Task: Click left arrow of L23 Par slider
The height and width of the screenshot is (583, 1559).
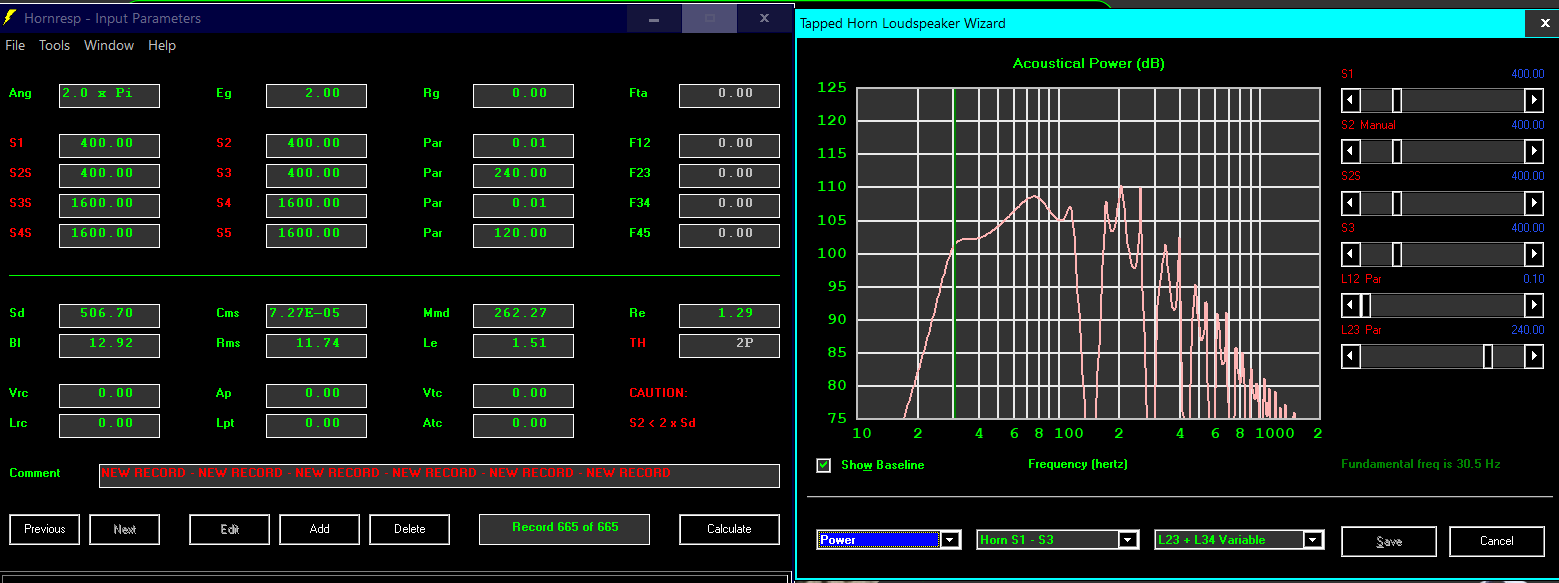Action: [x=1351, y=356]
